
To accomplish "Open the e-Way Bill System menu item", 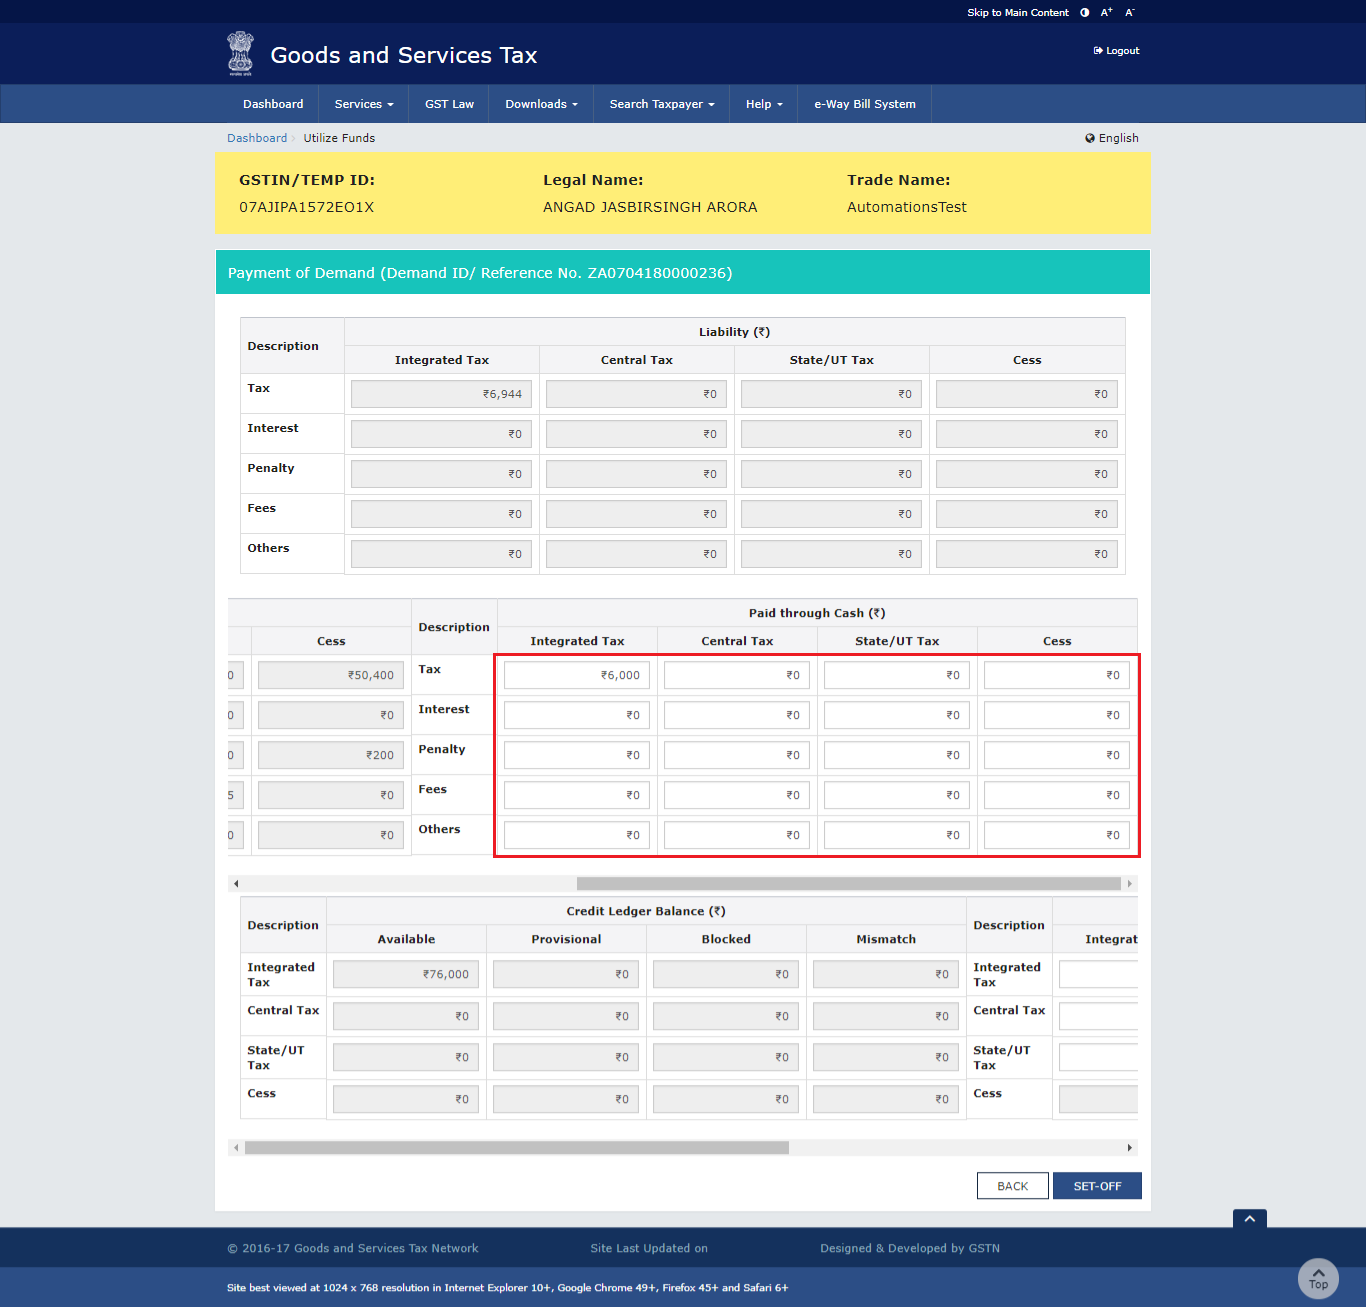I will 864,103.
